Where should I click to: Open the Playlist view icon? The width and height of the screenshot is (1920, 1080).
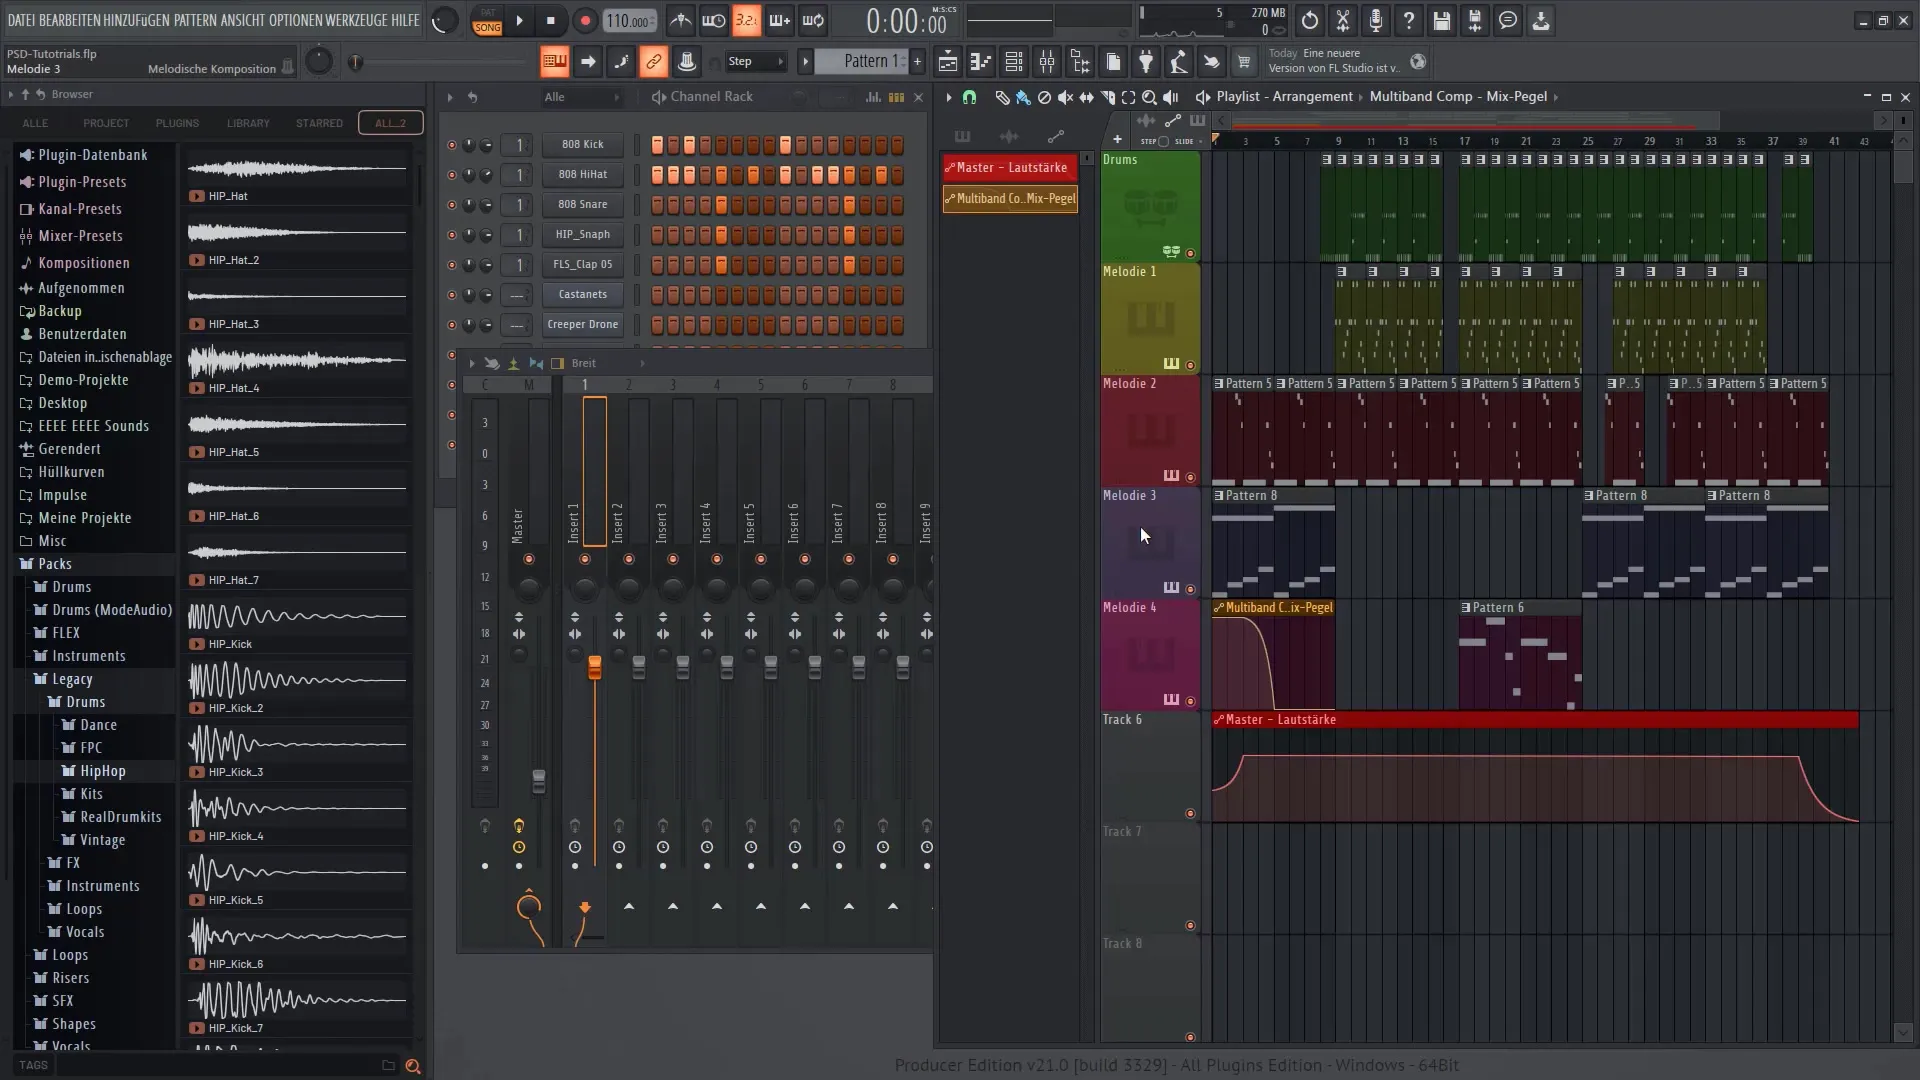click(x=948, y=62)
